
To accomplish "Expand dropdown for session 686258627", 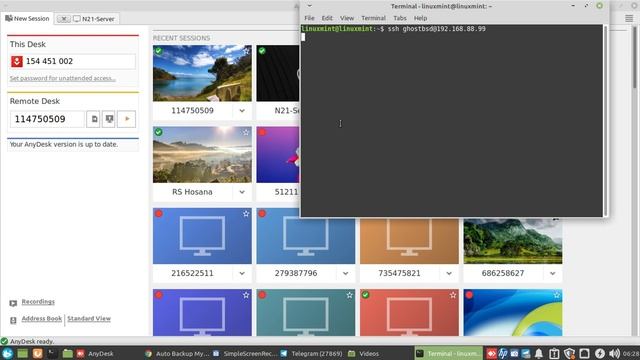I will tap(553, 273).
